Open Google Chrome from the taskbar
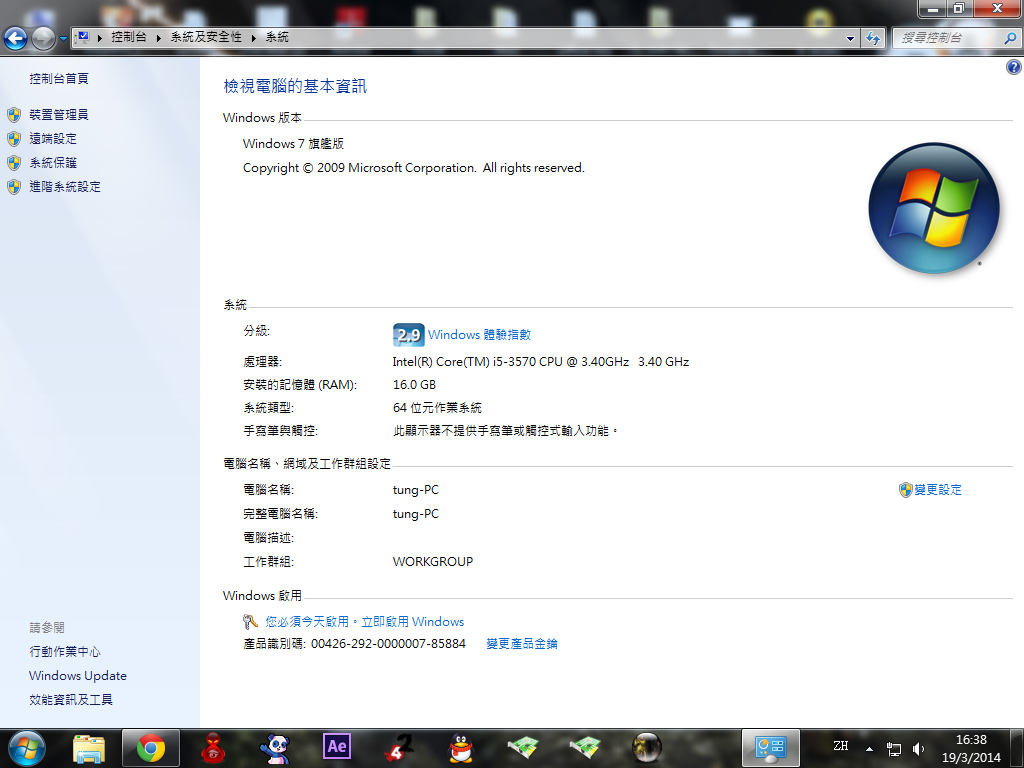The height and width of the screenshot is (768, 1024). 150,748
